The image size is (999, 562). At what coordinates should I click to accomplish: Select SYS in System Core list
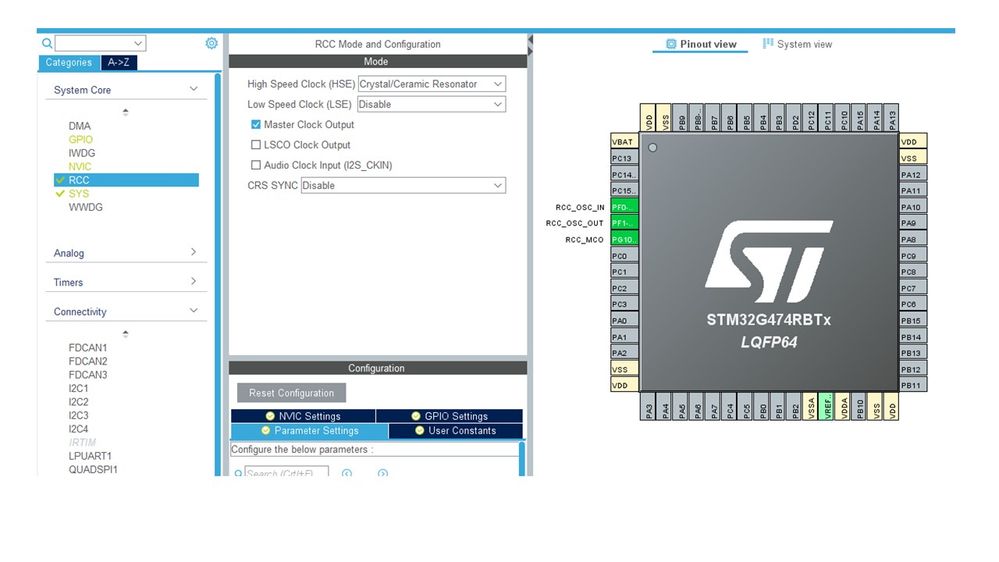(x=79, y=194)
